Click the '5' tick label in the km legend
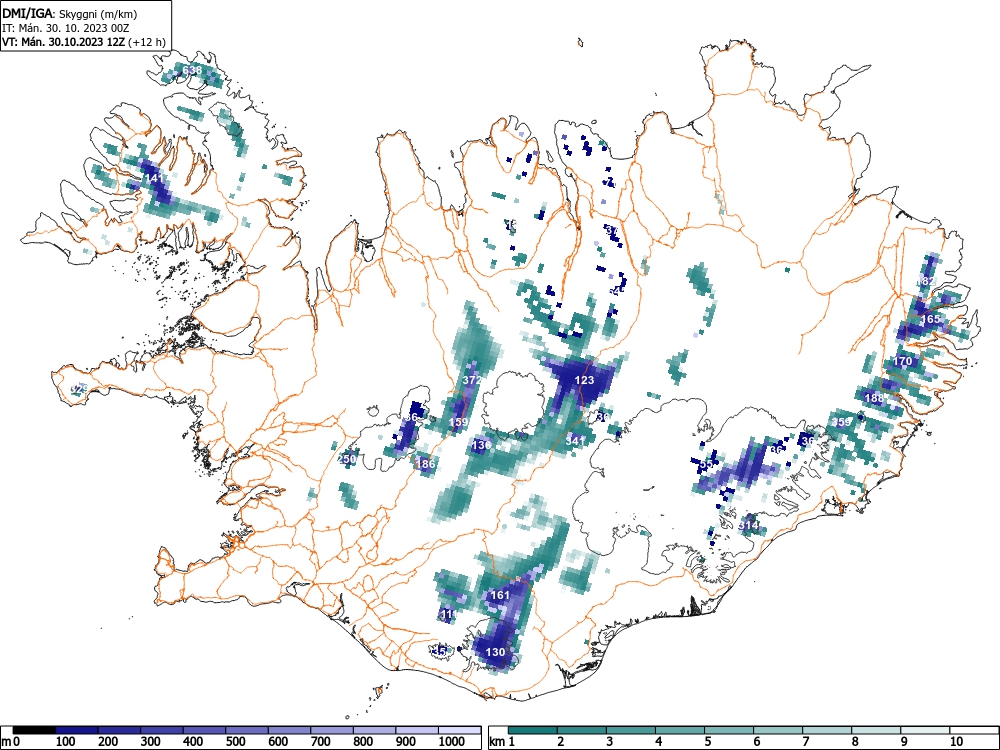1000x750 pixels. 708,741
